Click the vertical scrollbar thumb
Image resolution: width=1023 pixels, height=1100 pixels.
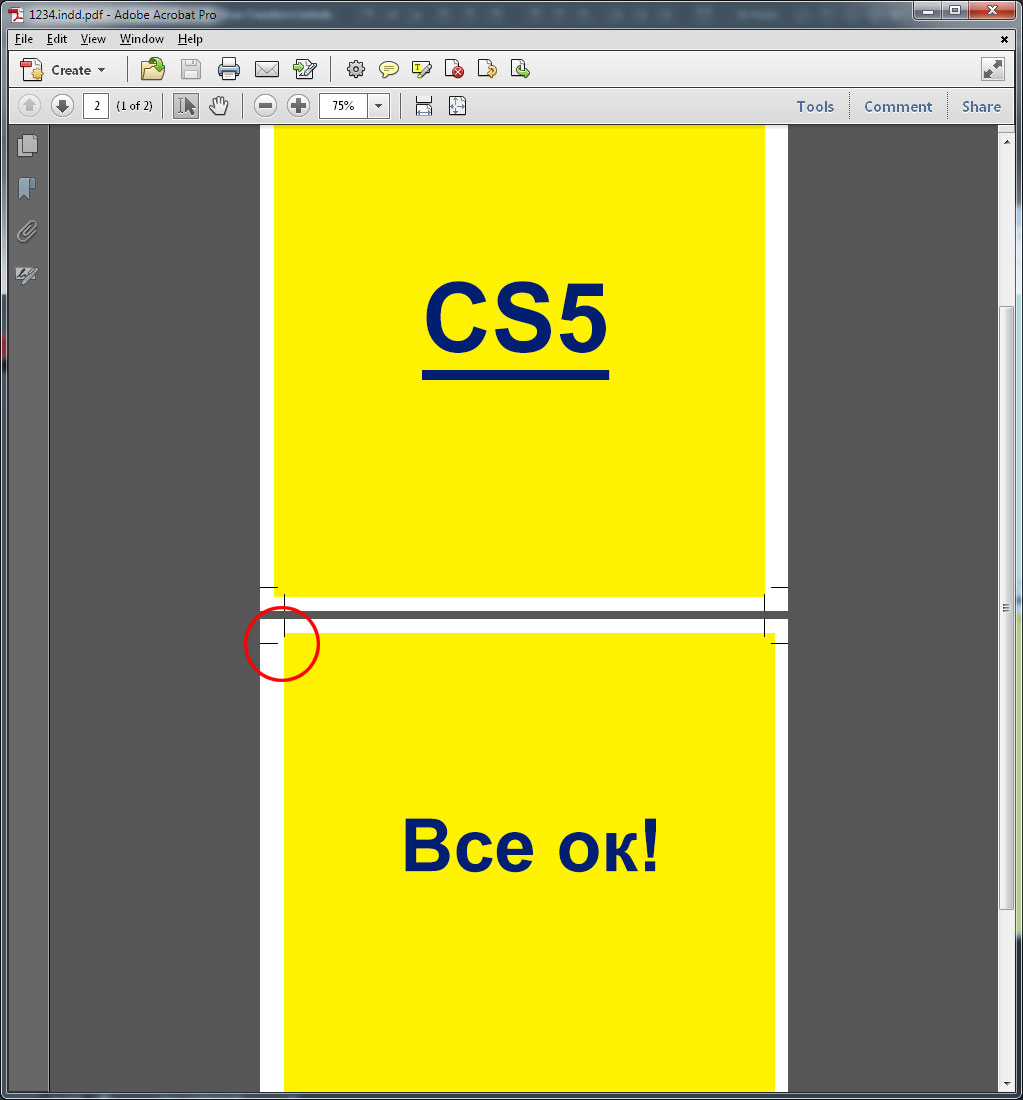pos(1006,608)
